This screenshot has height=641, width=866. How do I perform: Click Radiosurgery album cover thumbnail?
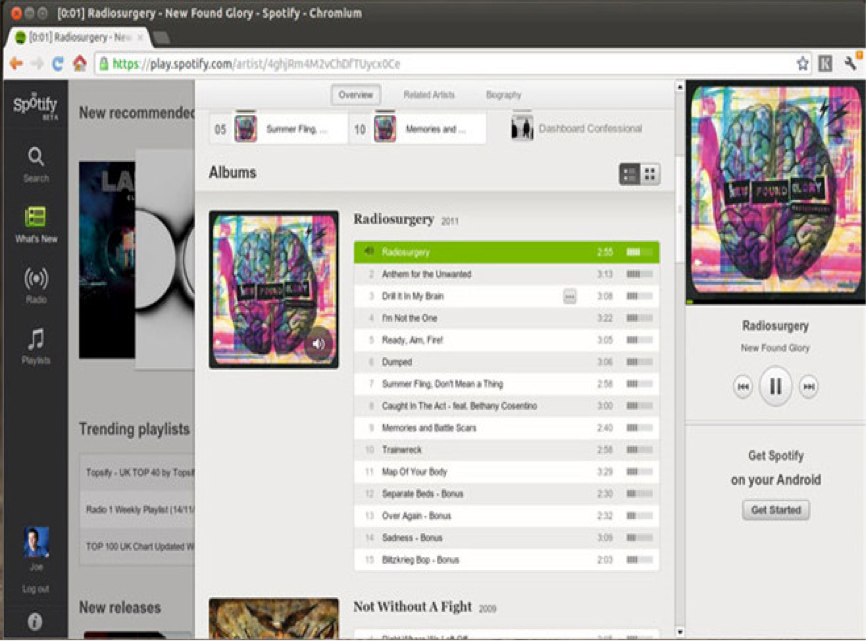click(274, 289)
